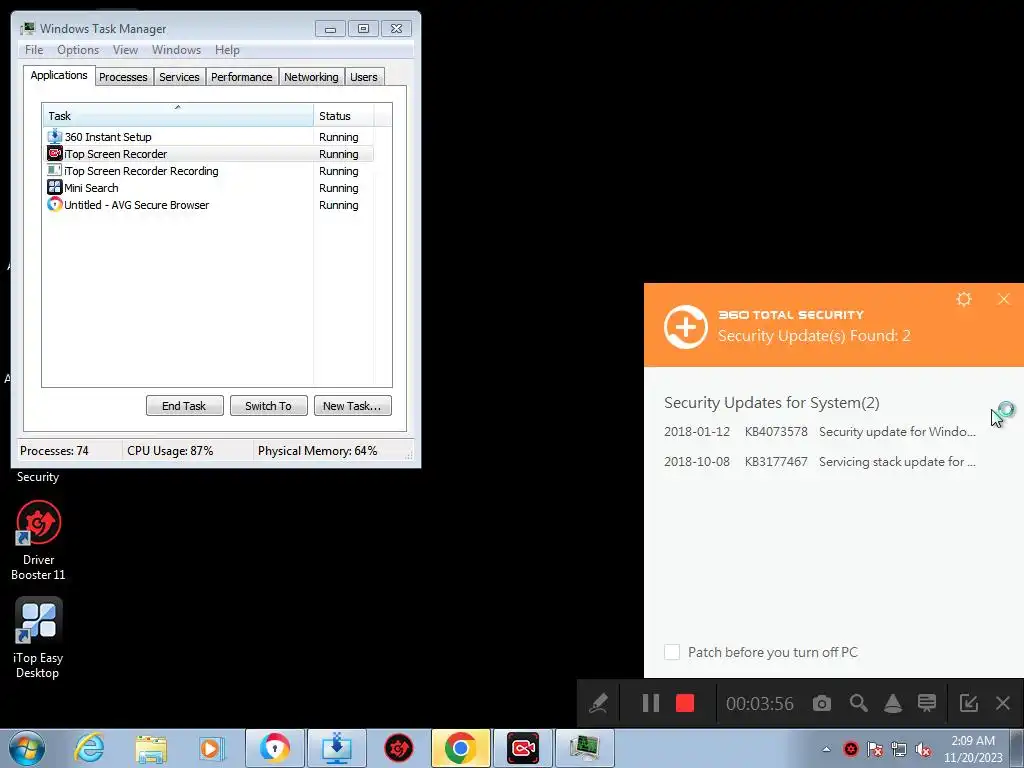The width and height of the screenshot is (1024, 768).
Task: Select Untitled - AVG Secure Browser task
Action: click(x=208, y=205)
